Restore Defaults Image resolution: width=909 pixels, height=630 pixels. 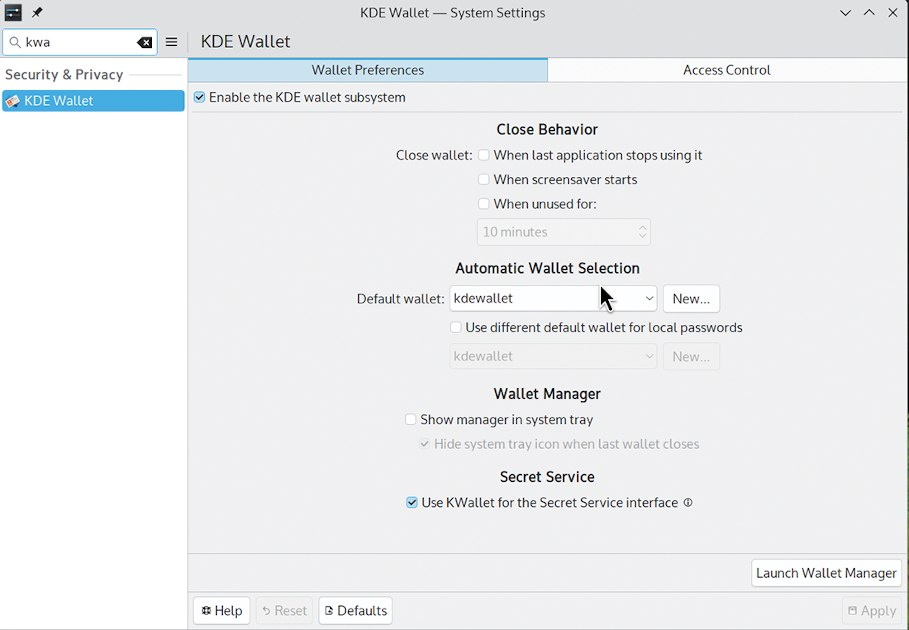pyautogui.click(x=355, y=611)
